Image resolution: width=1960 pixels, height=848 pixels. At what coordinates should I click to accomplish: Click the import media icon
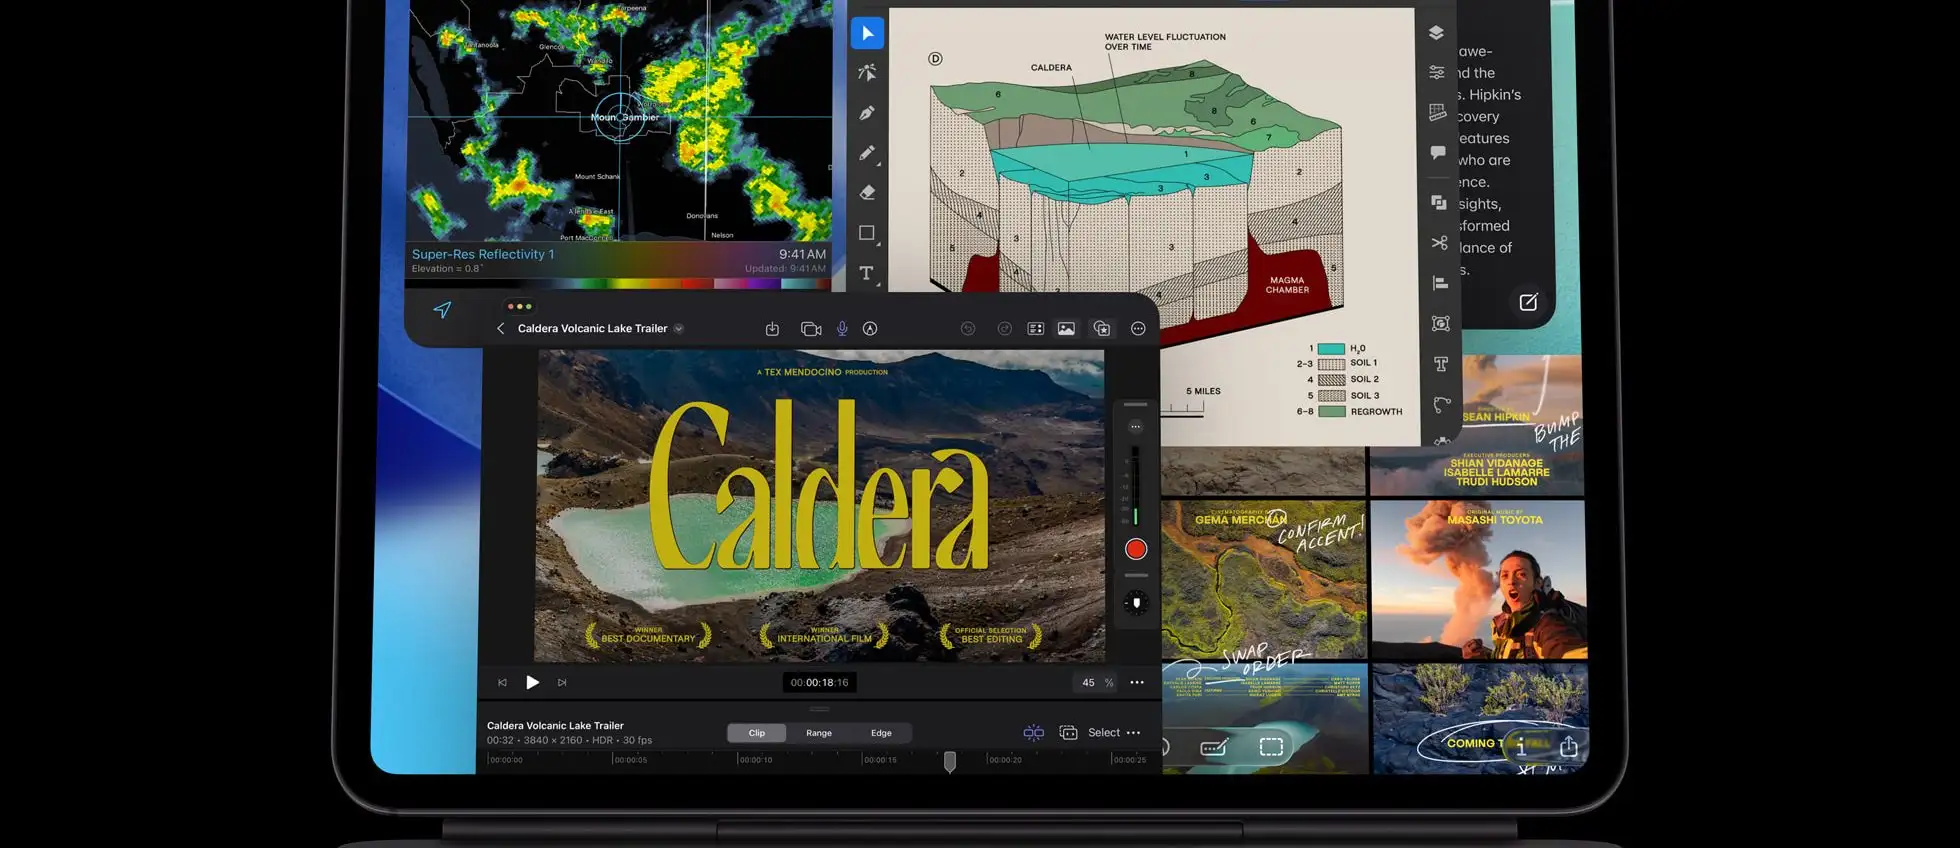(x=772, y=329)
